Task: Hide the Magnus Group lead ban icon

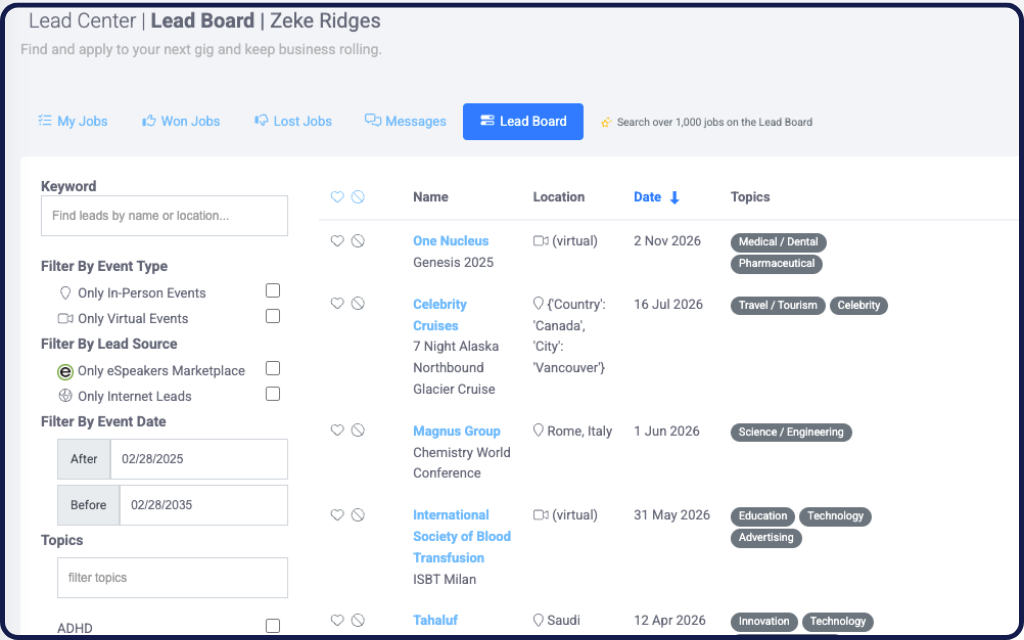Action: (358, 430)
